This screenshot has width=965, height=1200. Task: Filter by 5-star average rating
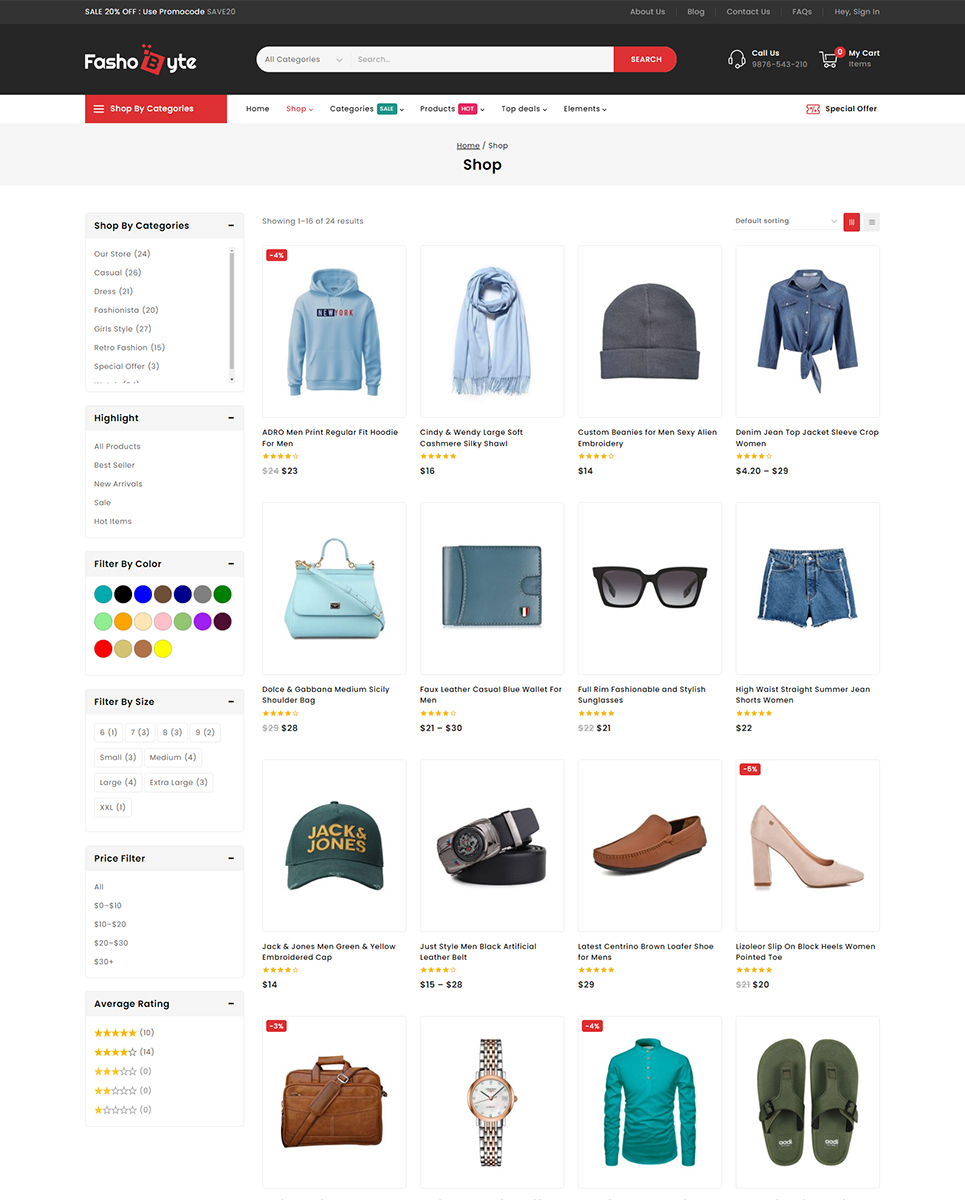coord(115,1033)
